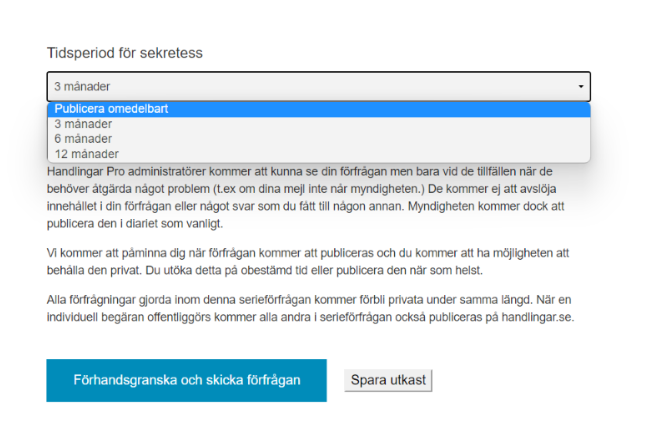Screen dimensions: 651x431
Task: Choose '3 månader' from the option list
Action: 83,124
